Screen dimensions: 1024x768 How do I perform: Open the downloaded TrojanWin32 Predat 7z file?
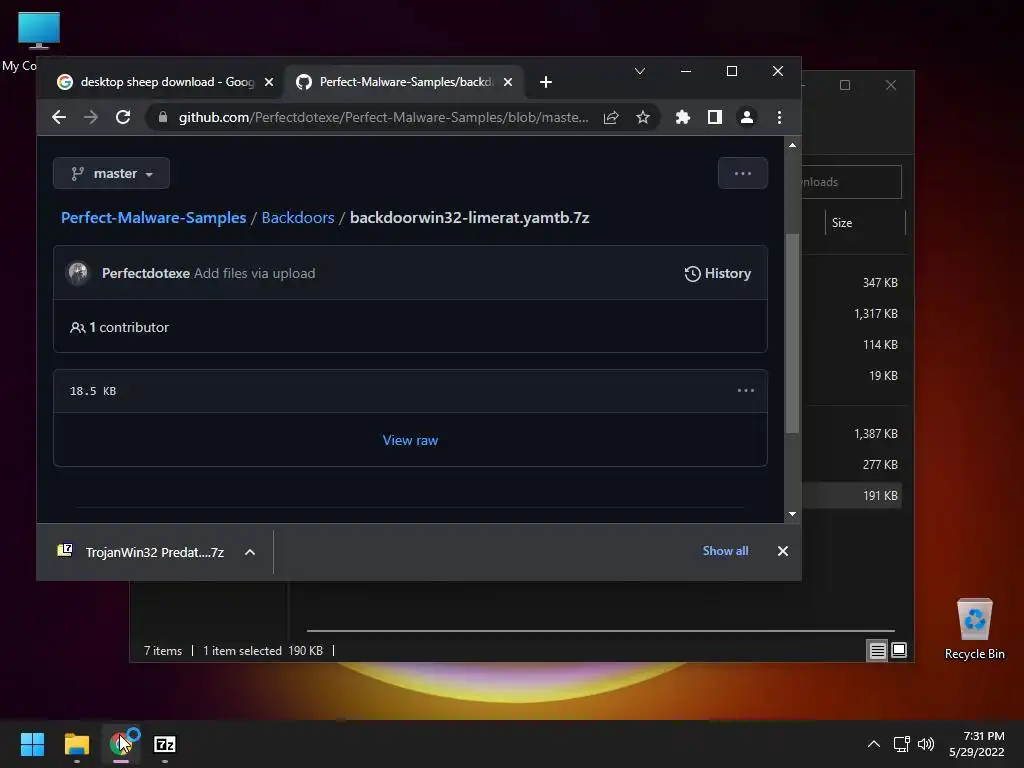(143, 552)
